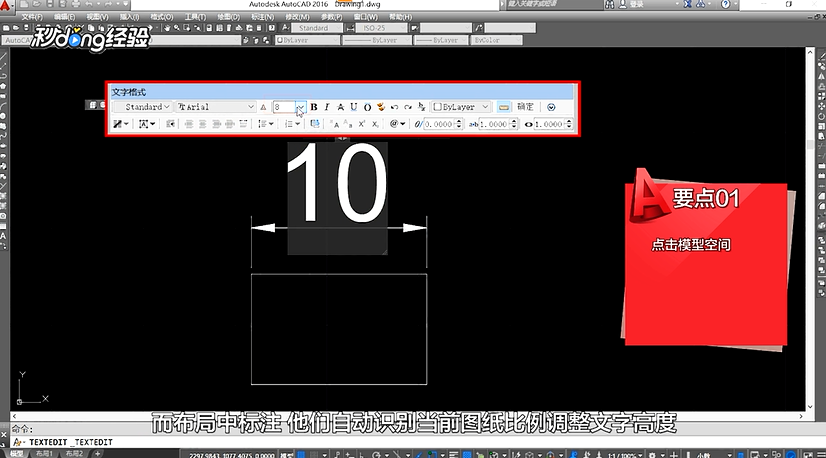Click Redo in Text Formatting toolbar
The height and width of the screenshot is (458, 826).
pos(408,107)
